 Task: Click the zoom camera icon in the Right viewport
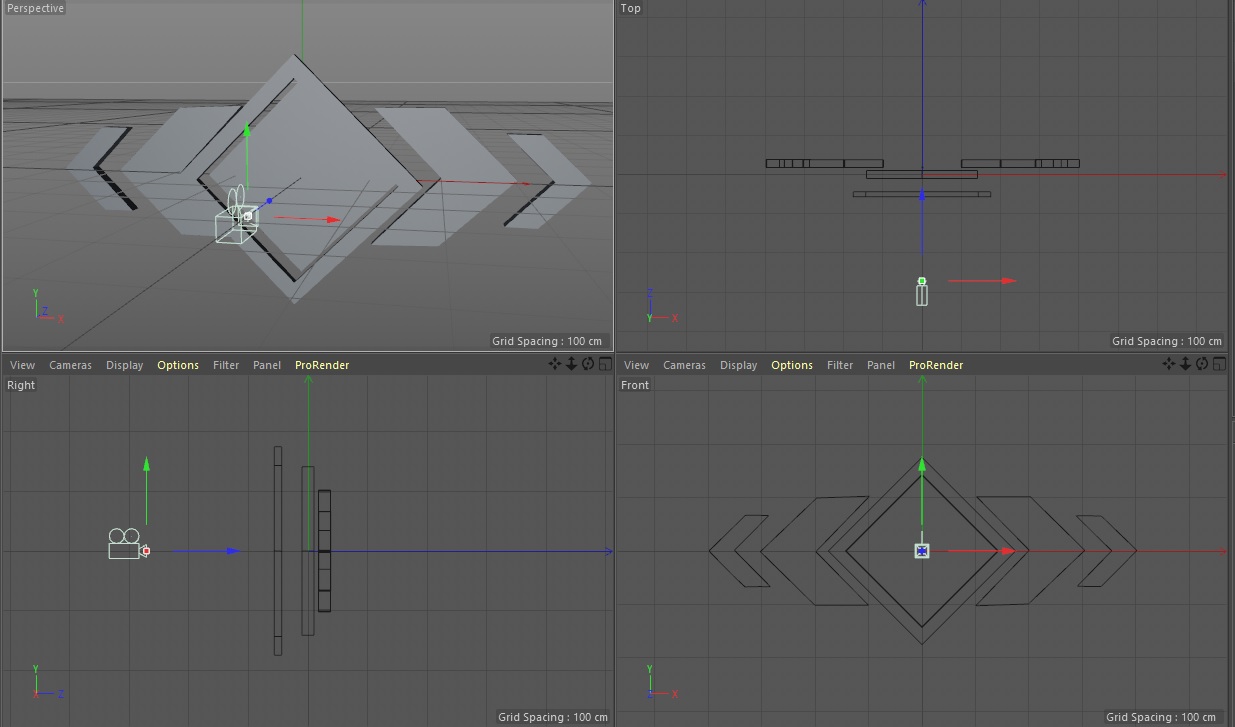tap(569, 365)
